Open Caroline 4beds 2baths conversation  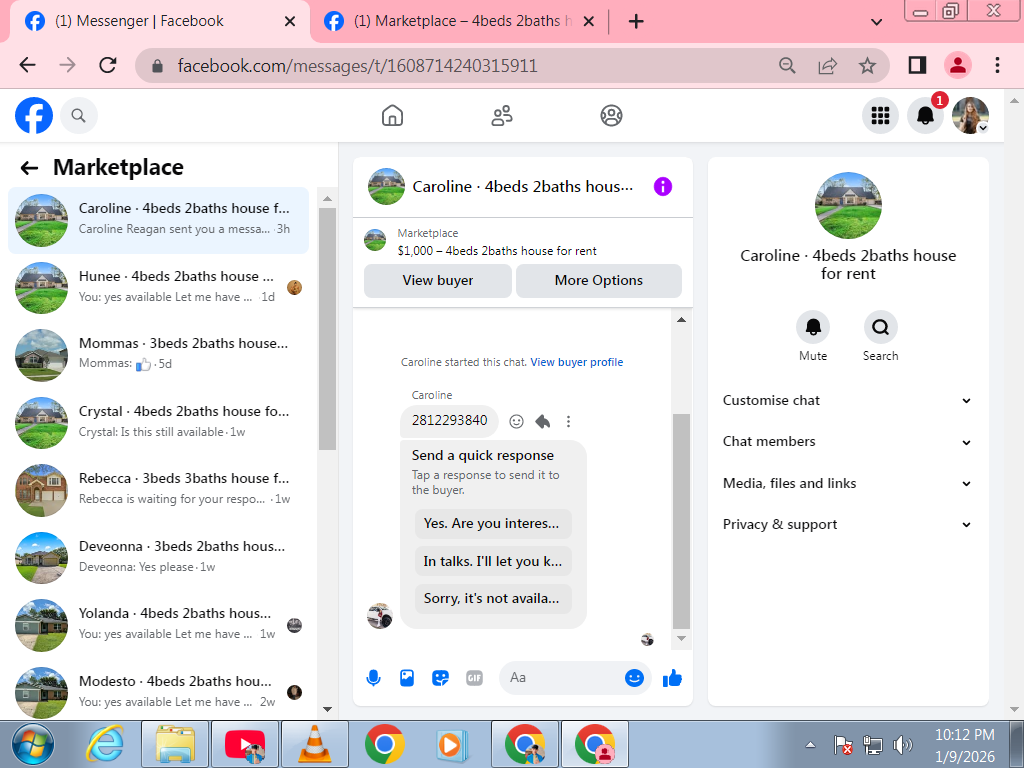tap(159, 220)
